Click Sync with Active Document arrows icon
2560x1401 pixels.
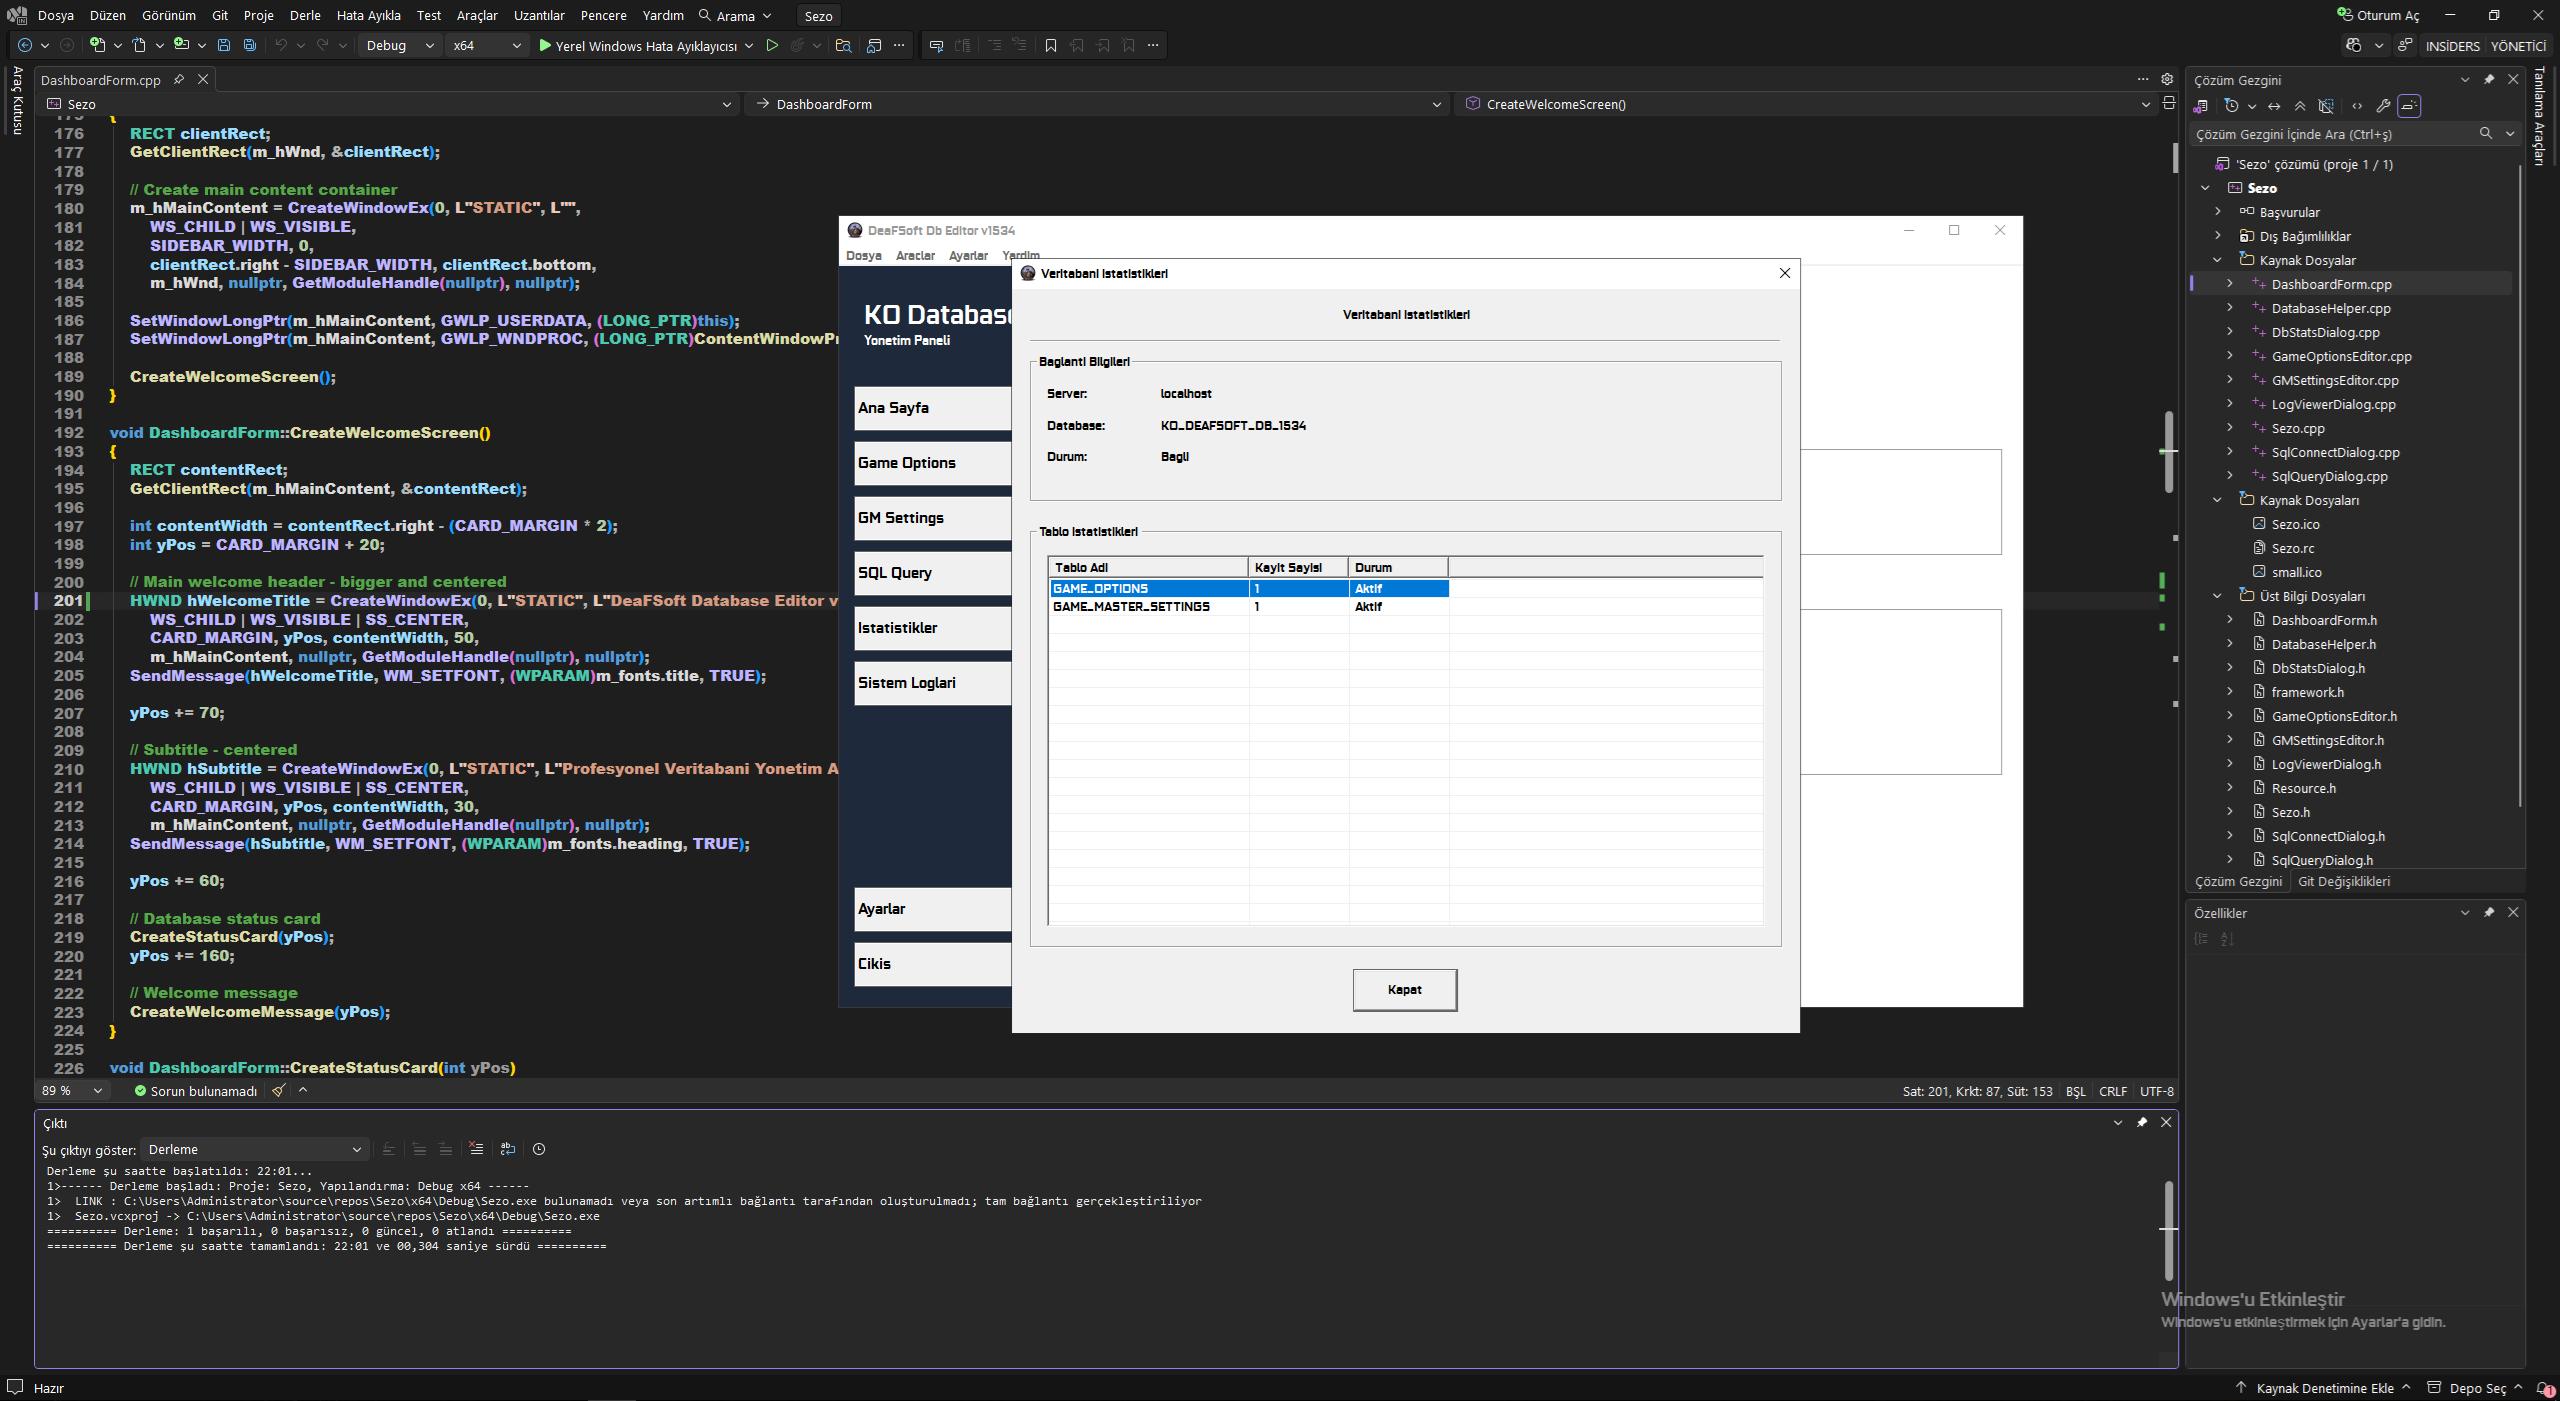point(2274,106)
